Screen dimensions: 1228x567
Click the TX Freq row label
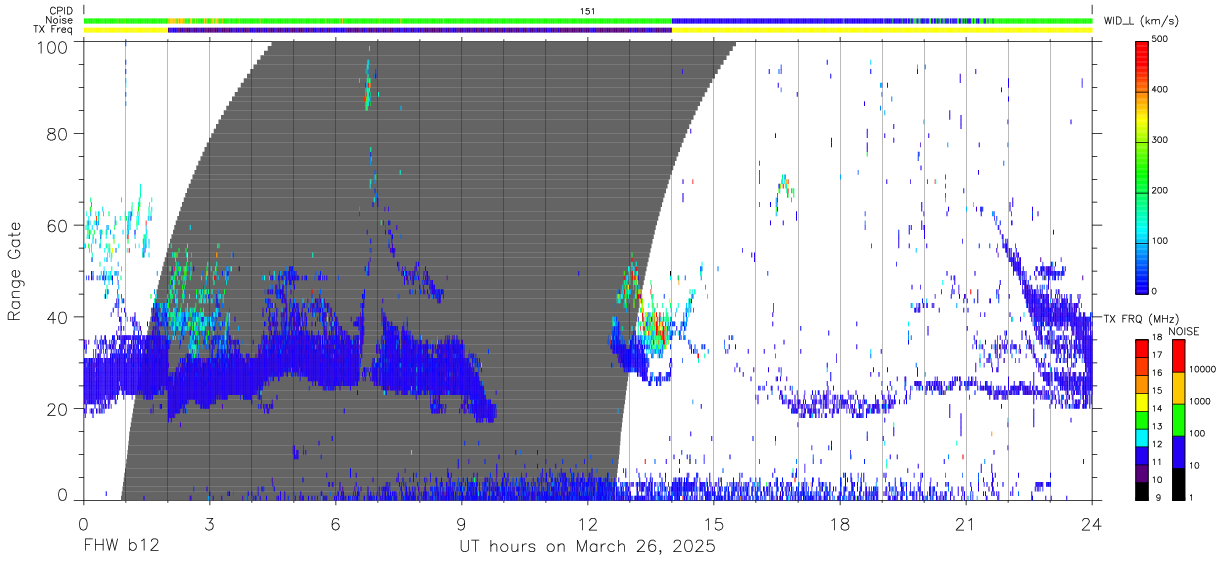coord(55,30)
